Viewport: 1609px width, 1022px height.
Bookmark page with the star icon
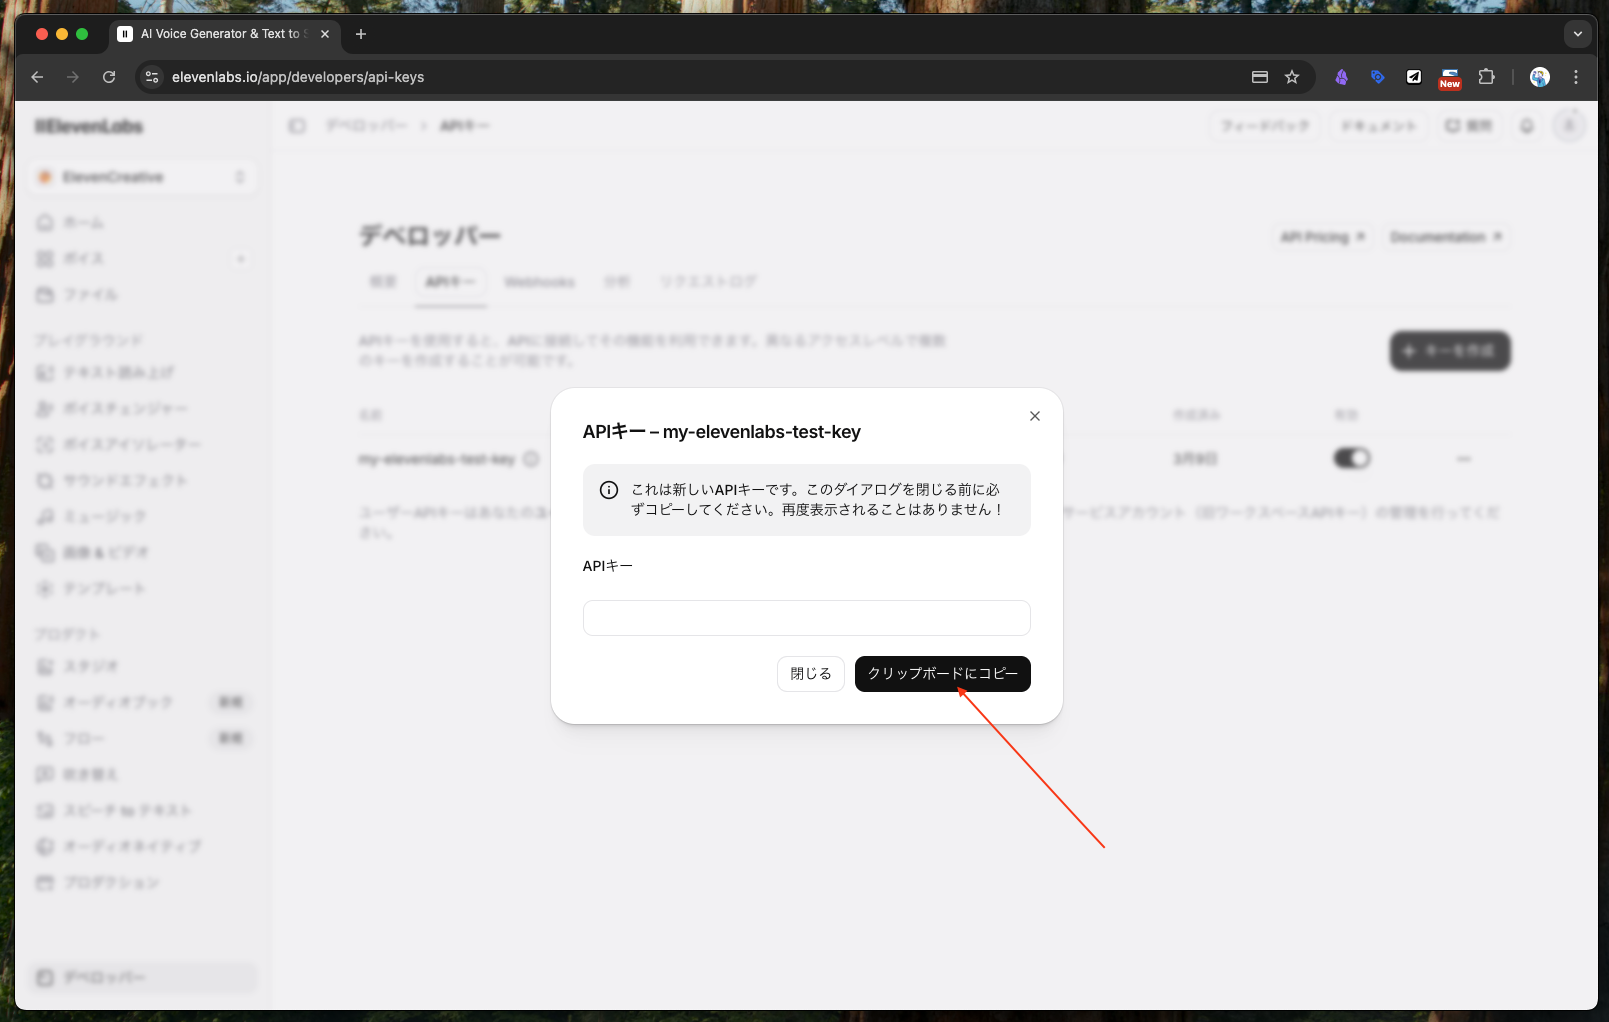click(x=1292, y=77)
